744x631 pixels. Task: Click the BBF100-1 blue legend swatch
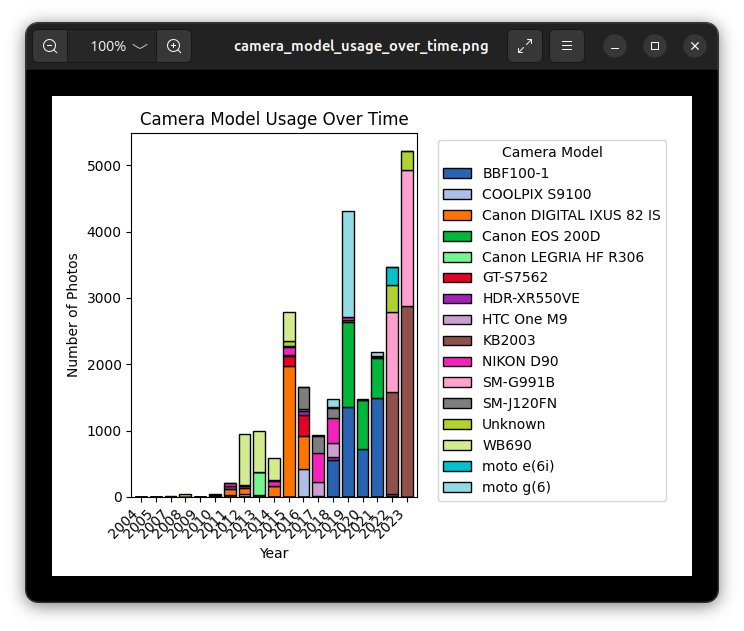[457, 174]
